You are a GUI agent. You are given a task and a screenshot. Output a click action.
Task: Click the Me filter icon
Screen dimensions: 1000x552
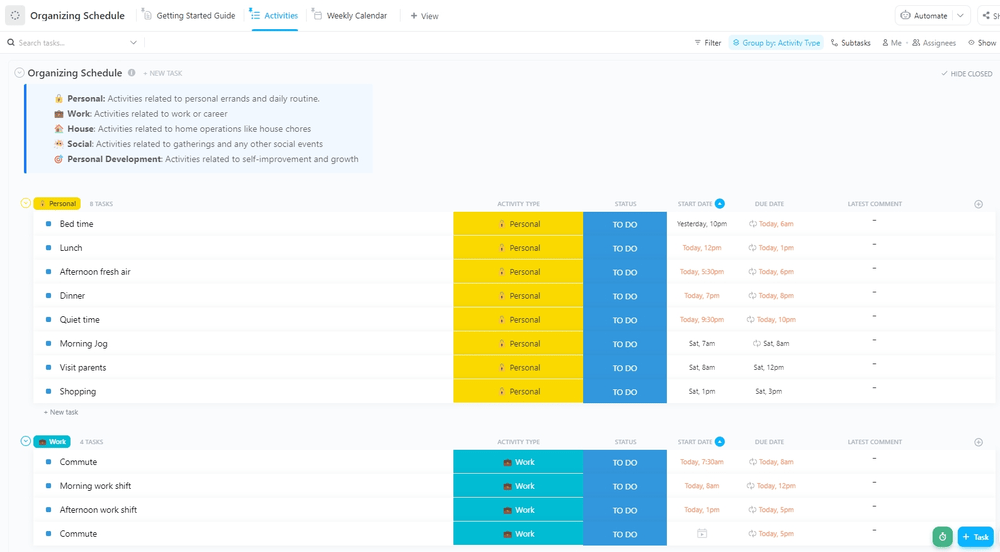point(885,43)
